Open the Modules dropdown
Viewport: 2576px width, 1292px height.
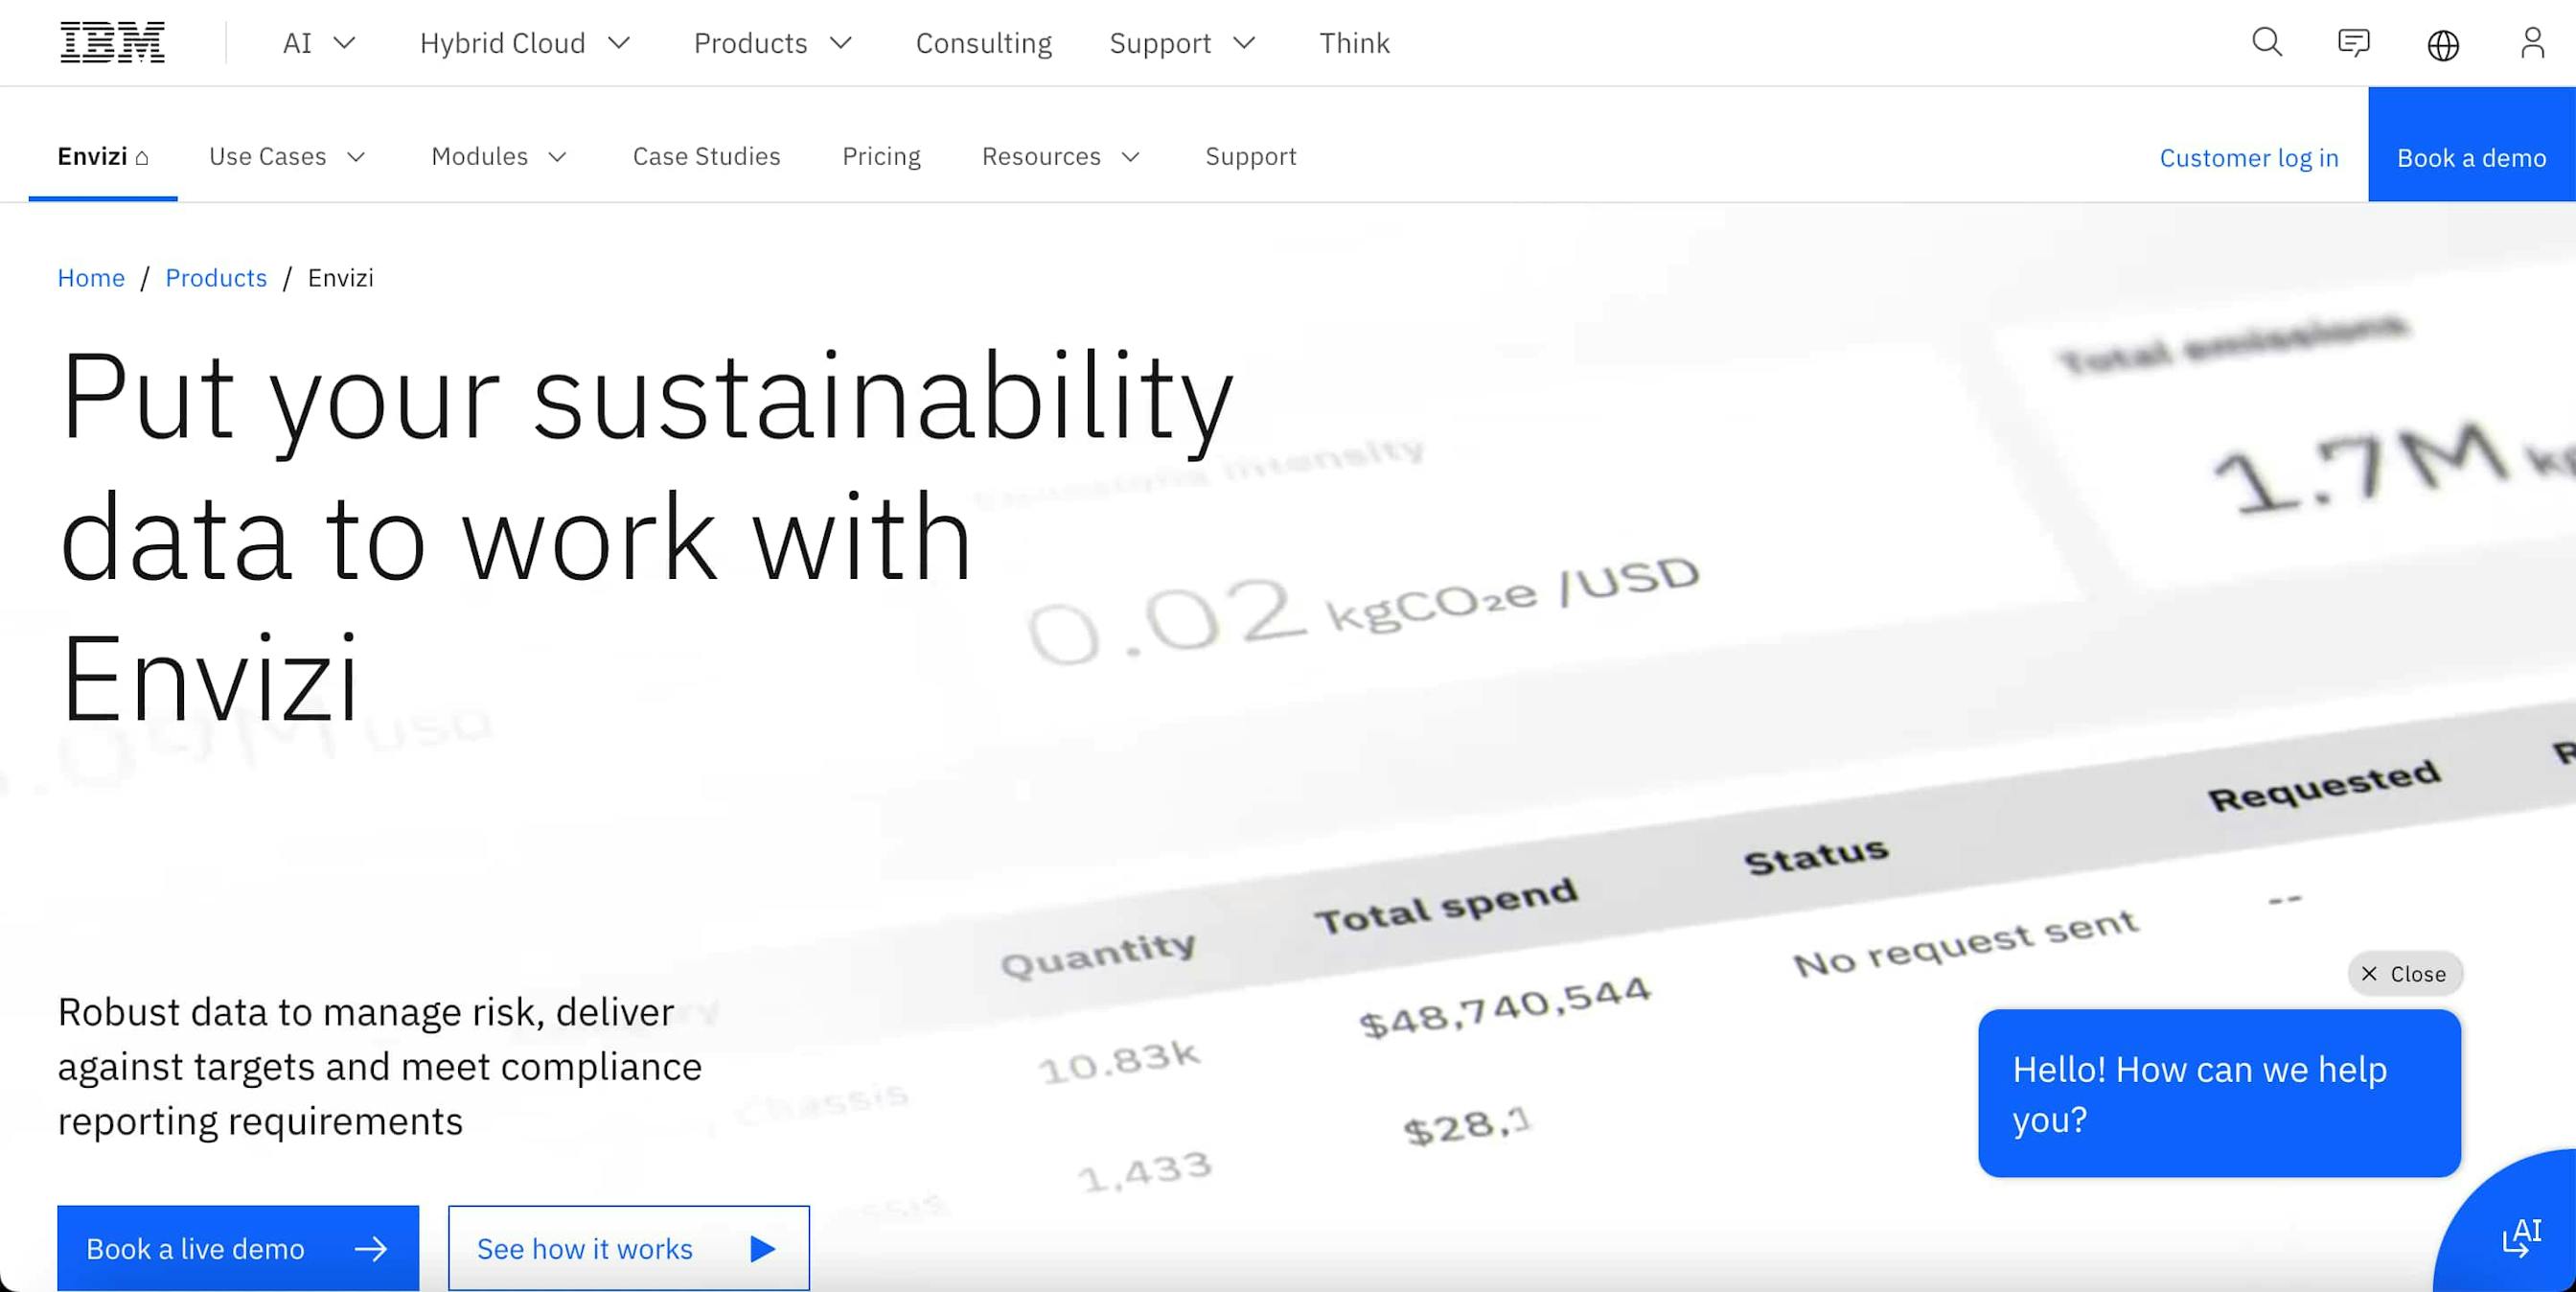pyautogui.click(x=498, y=156)
